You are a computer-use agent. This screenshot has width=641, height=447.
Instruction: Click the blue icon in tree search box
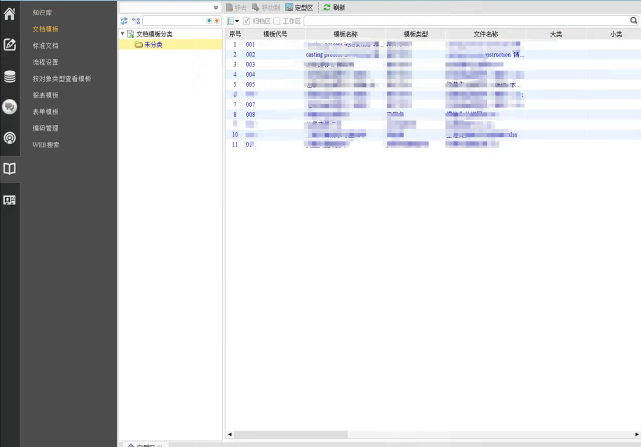[209, 20]
